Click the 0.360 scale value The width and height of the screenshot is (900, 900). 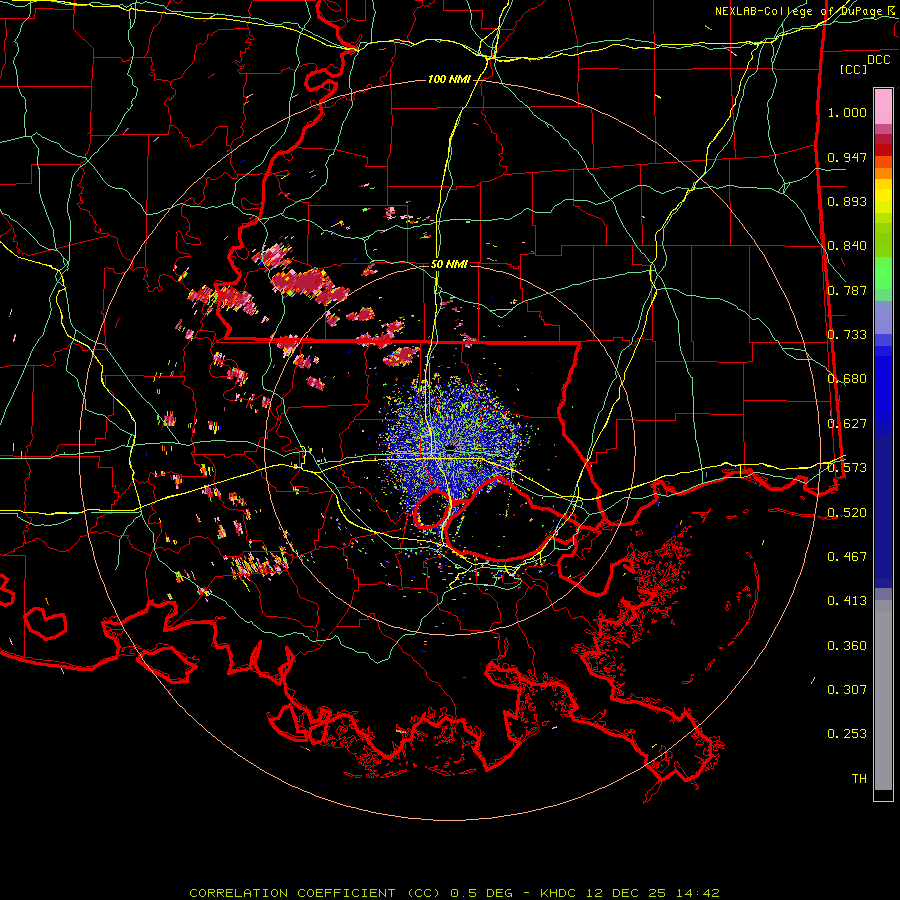[847, 646]
